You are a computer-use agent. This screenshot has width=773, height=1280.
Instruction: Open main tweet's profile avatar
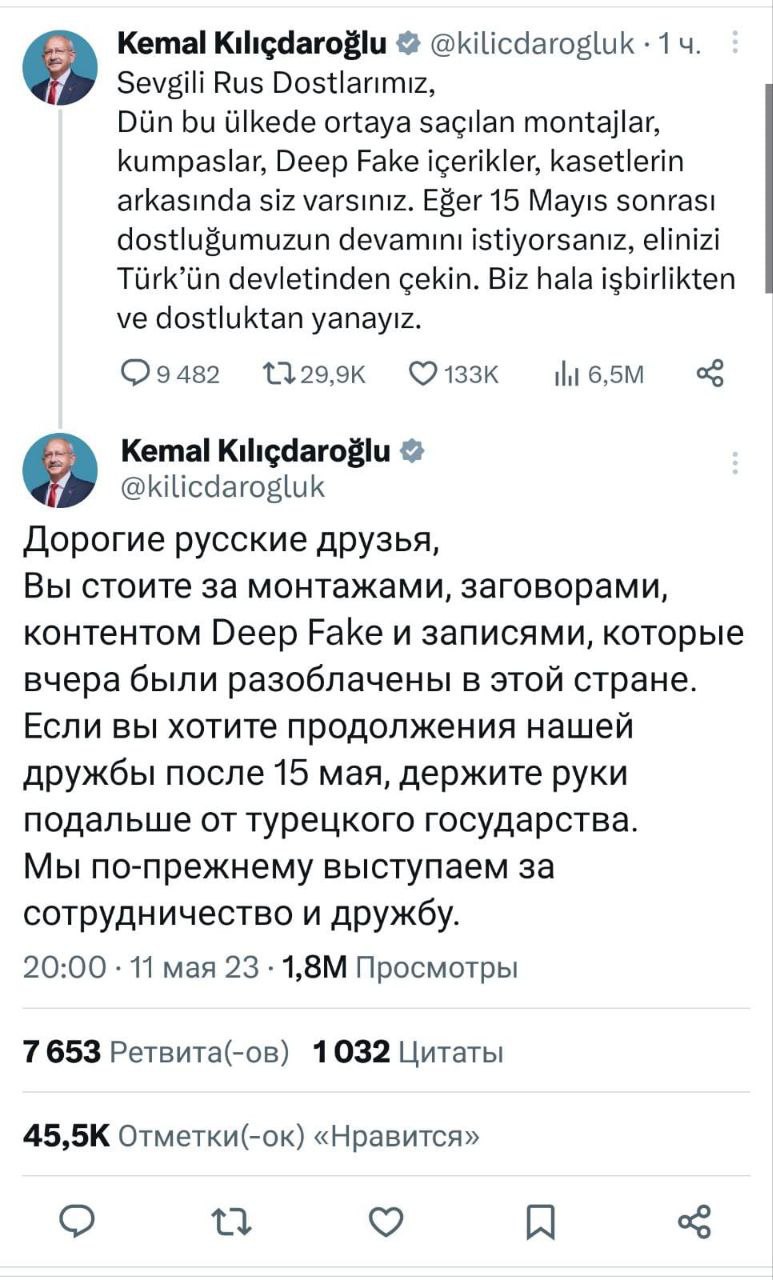[60, 470]
